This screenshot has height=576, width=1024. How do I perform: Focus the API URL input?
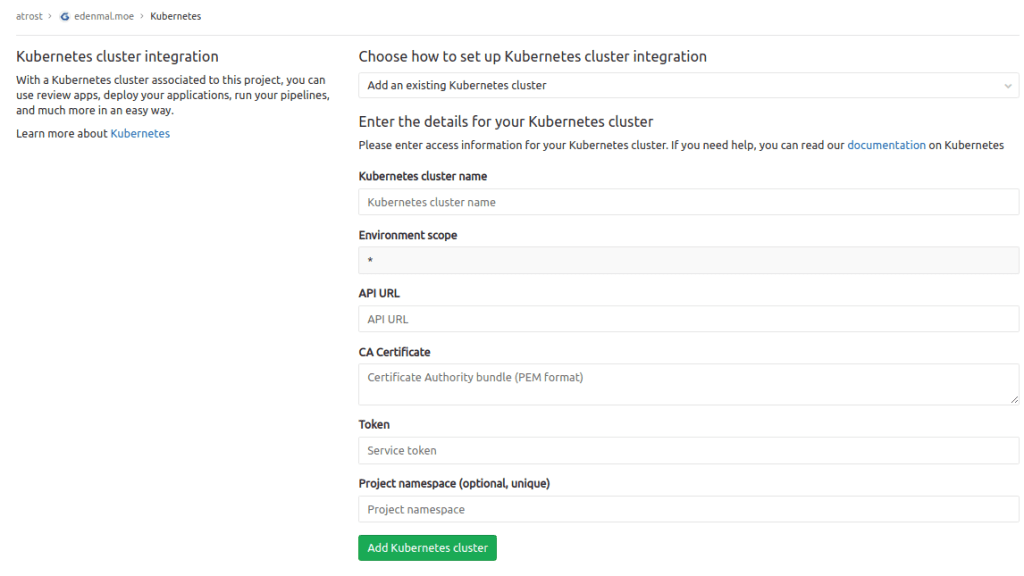[688, 318]
